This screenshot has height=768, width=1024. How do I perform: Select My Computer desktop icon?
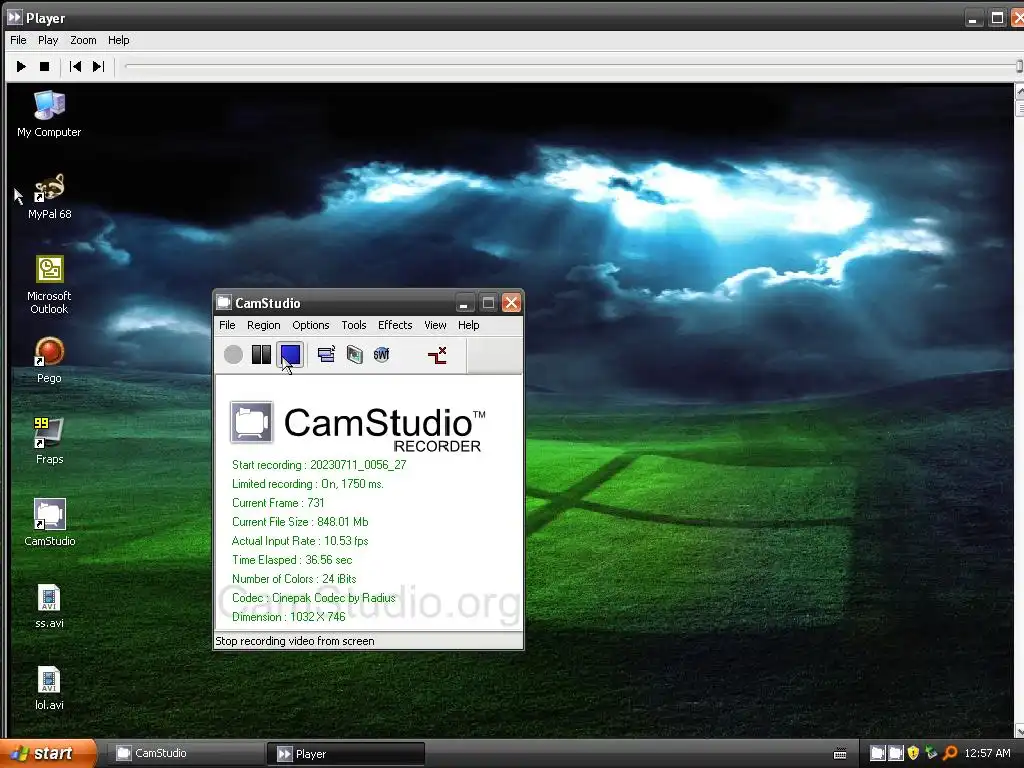pyautogui.click(x=49, y=114)
